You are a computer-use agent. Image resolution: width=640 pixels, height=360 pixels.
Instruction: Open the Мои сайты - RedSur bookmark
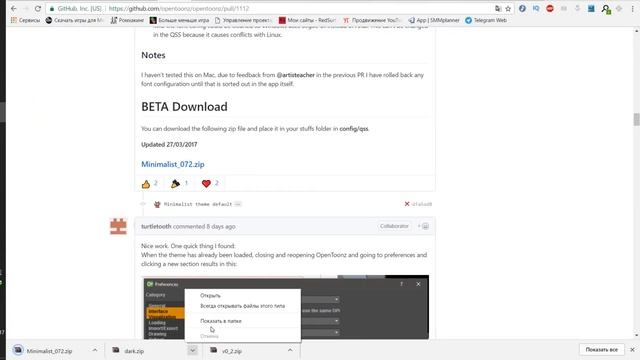307,20
